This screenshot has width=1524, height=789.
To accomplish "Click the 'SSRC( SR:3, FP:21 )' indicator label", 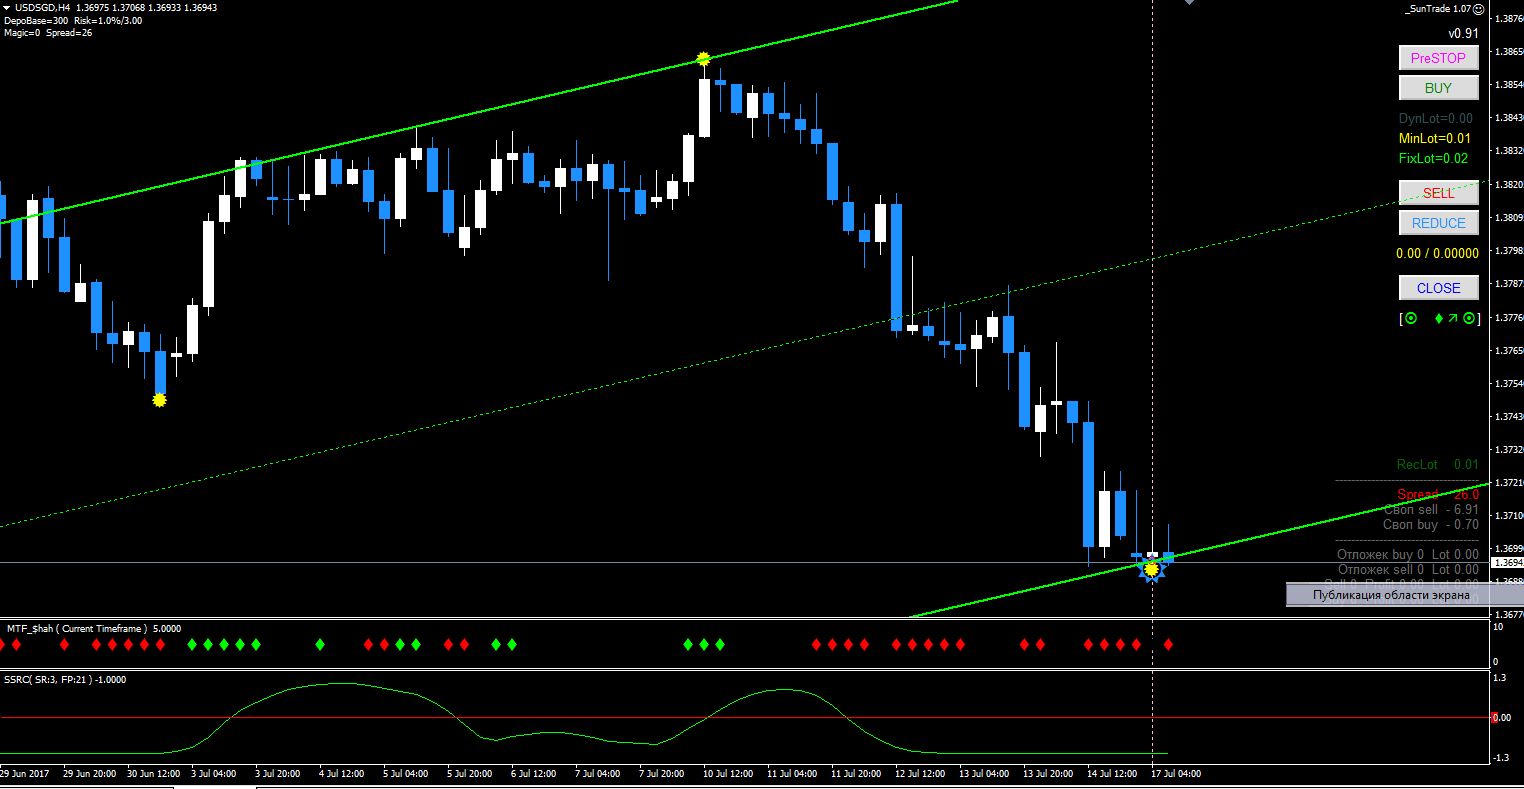I will (x=49, y=679).
